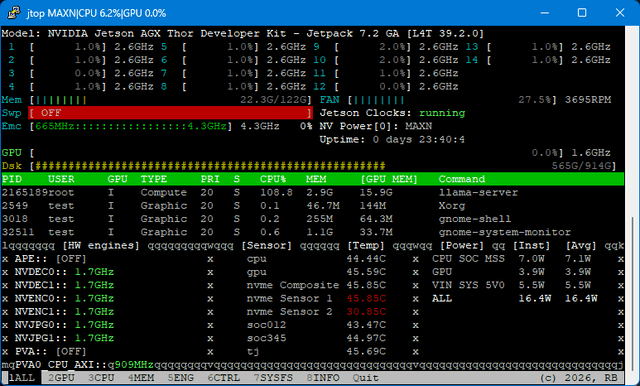This screenshot has height=386, width=640.
Task: Click the FAN speed bar
Action: point(452,100)
